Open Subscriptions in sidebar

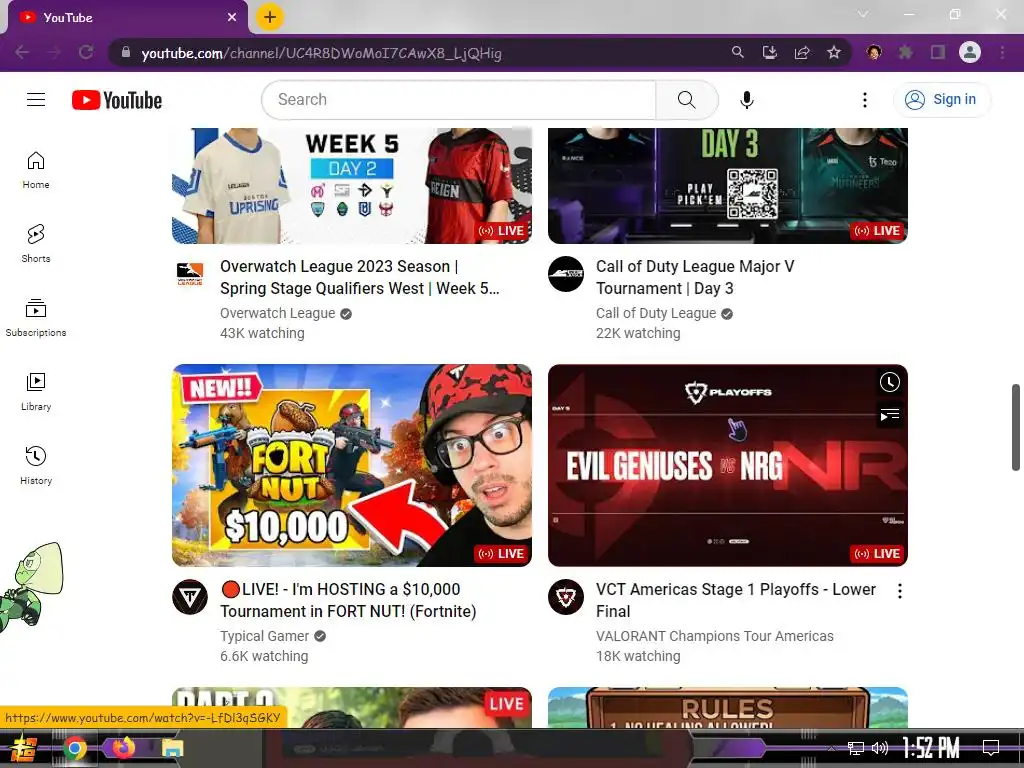[36, 317]
